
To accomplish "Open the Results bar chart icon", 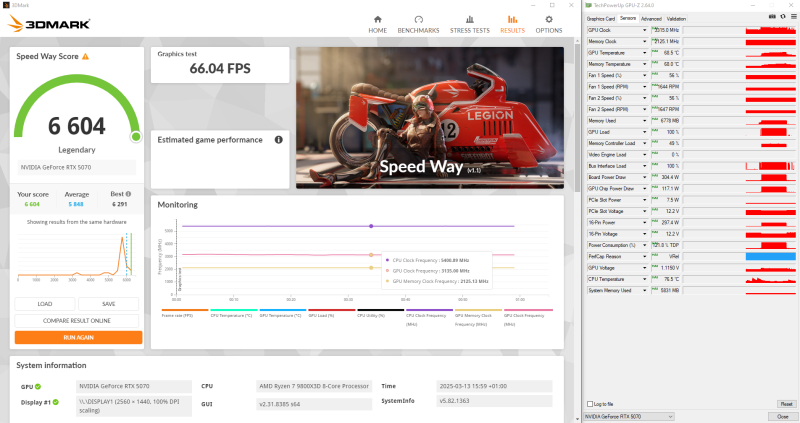I will pos(512,19).
